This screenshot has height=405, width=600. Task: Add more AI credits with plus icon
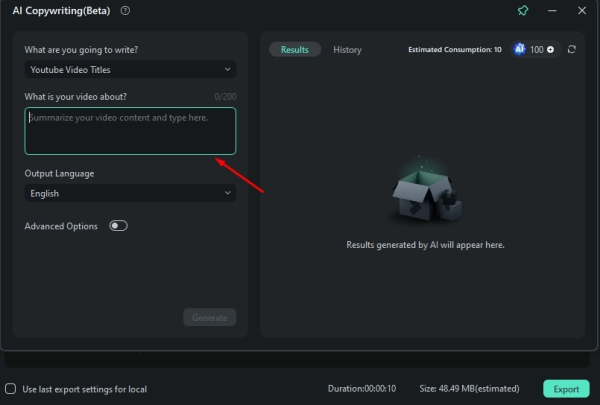click(550, 49)
